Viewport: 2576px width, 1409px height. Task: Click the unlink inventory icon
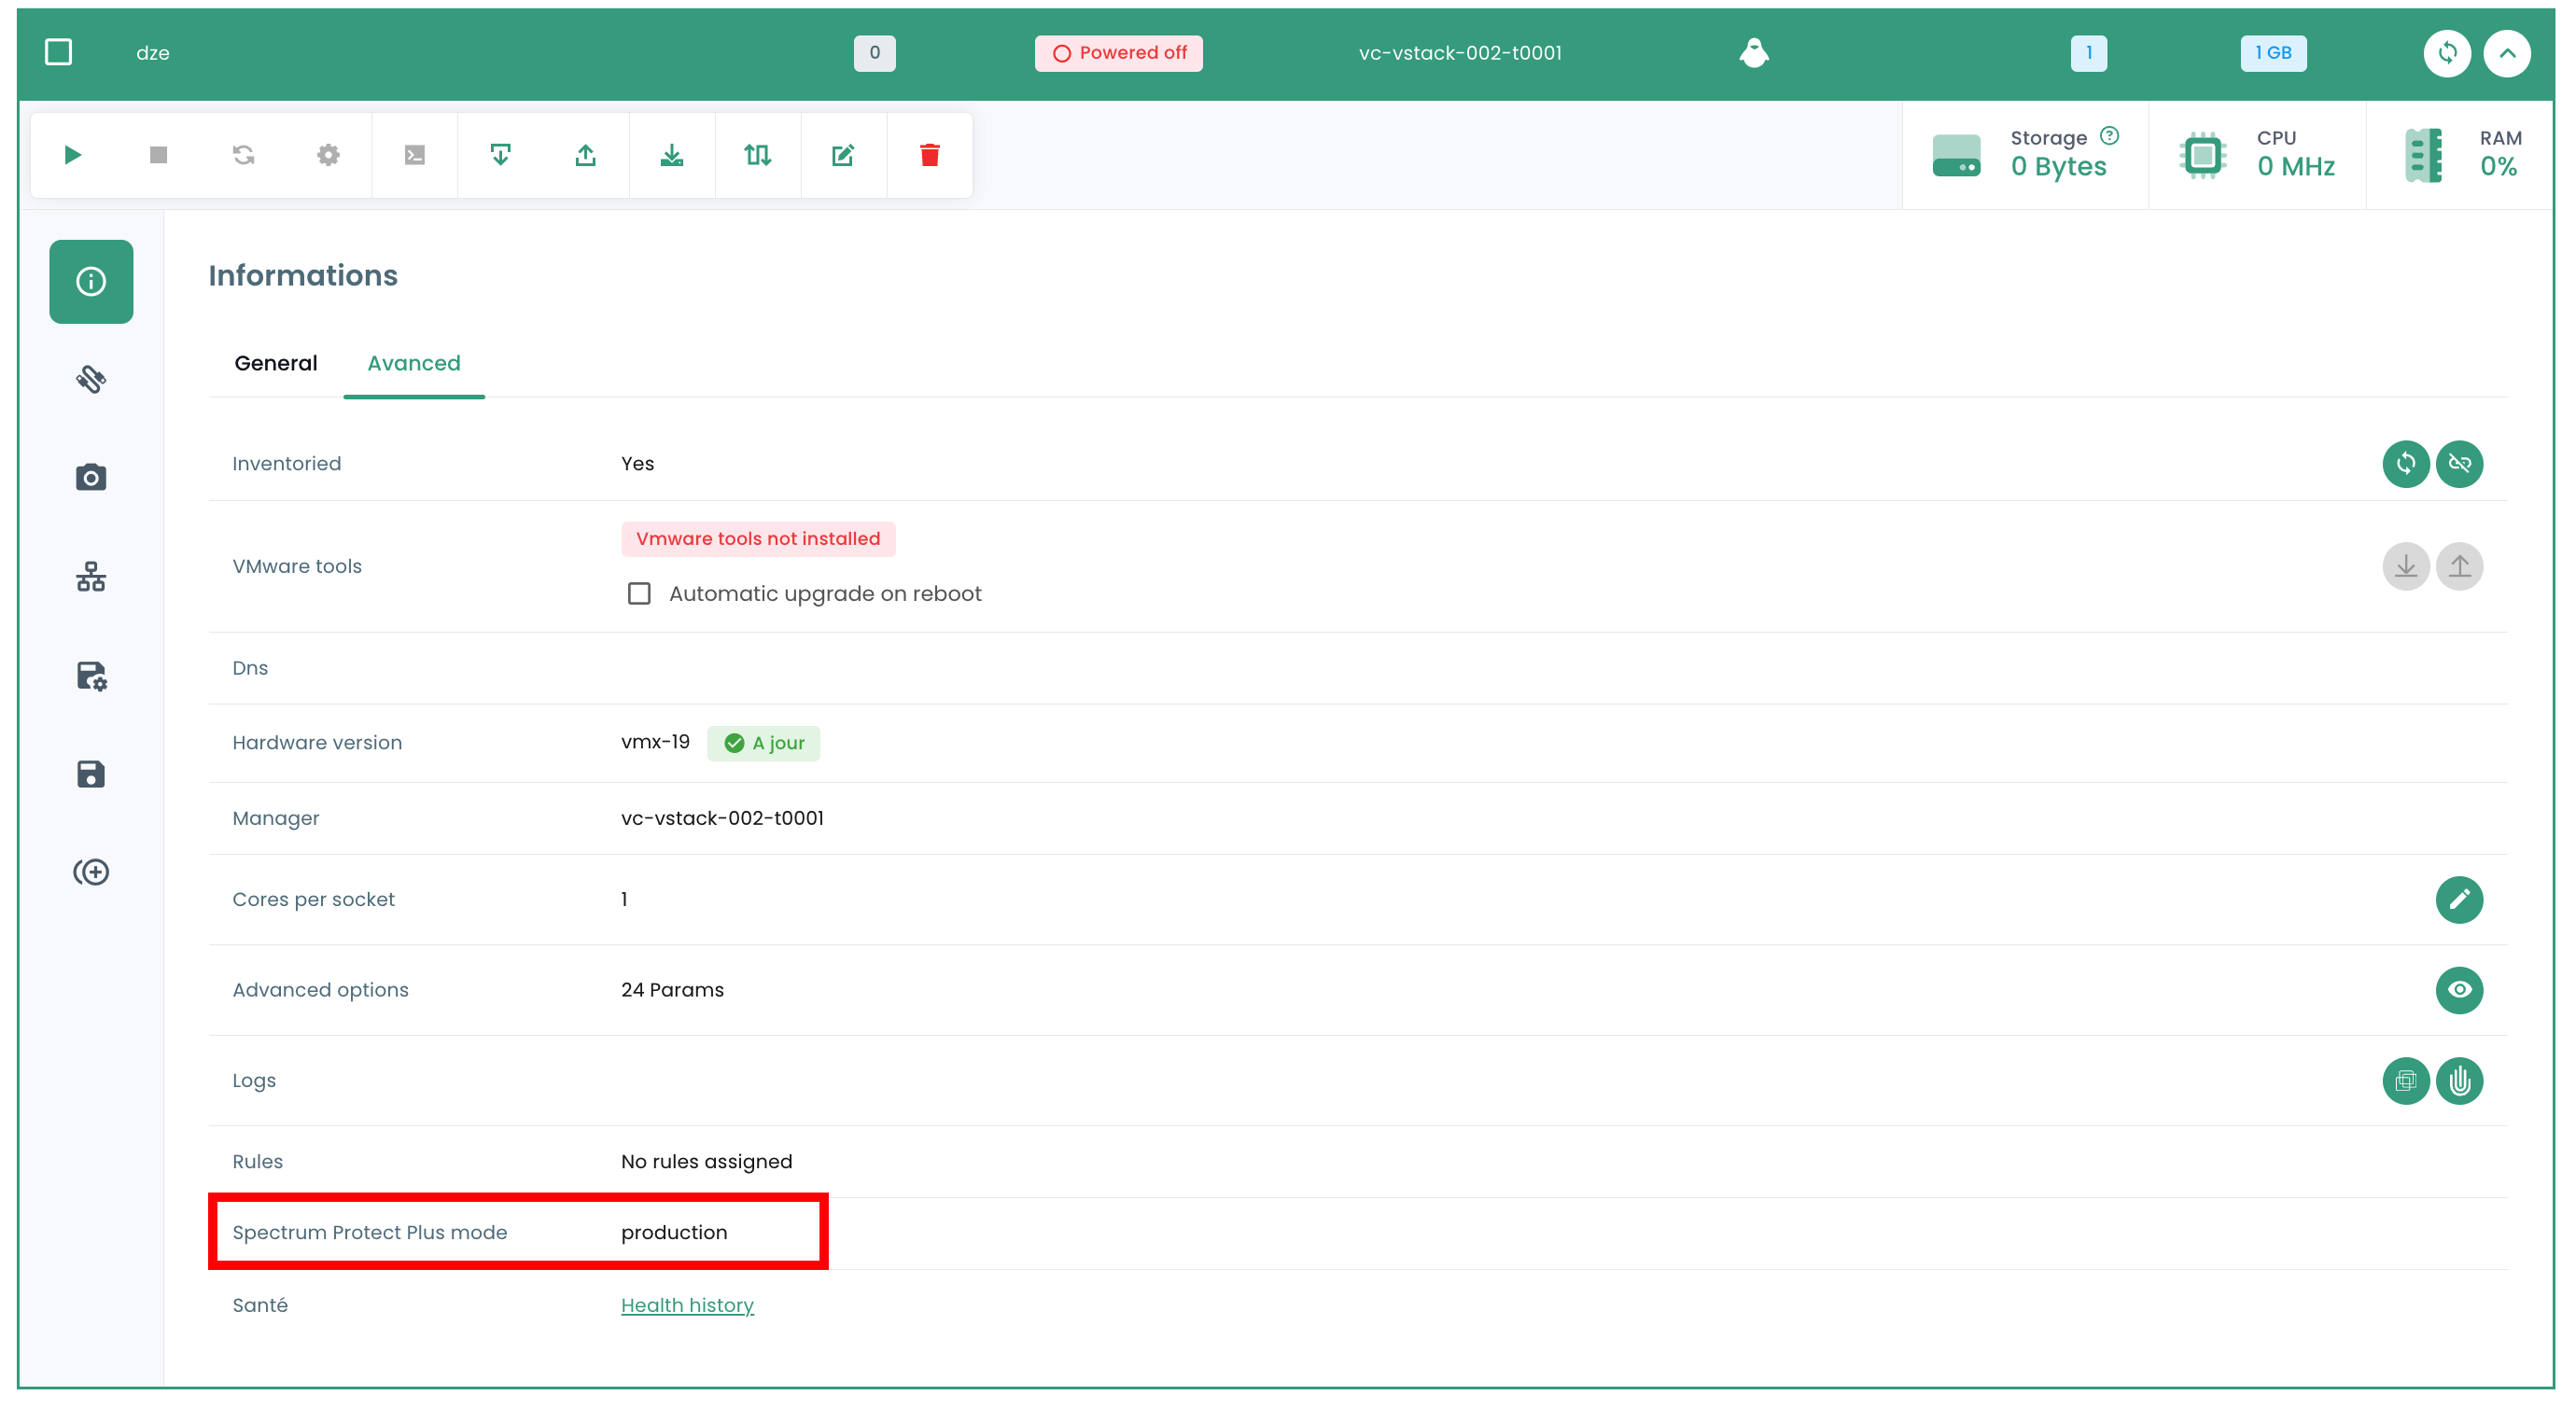click(2459, 464)
